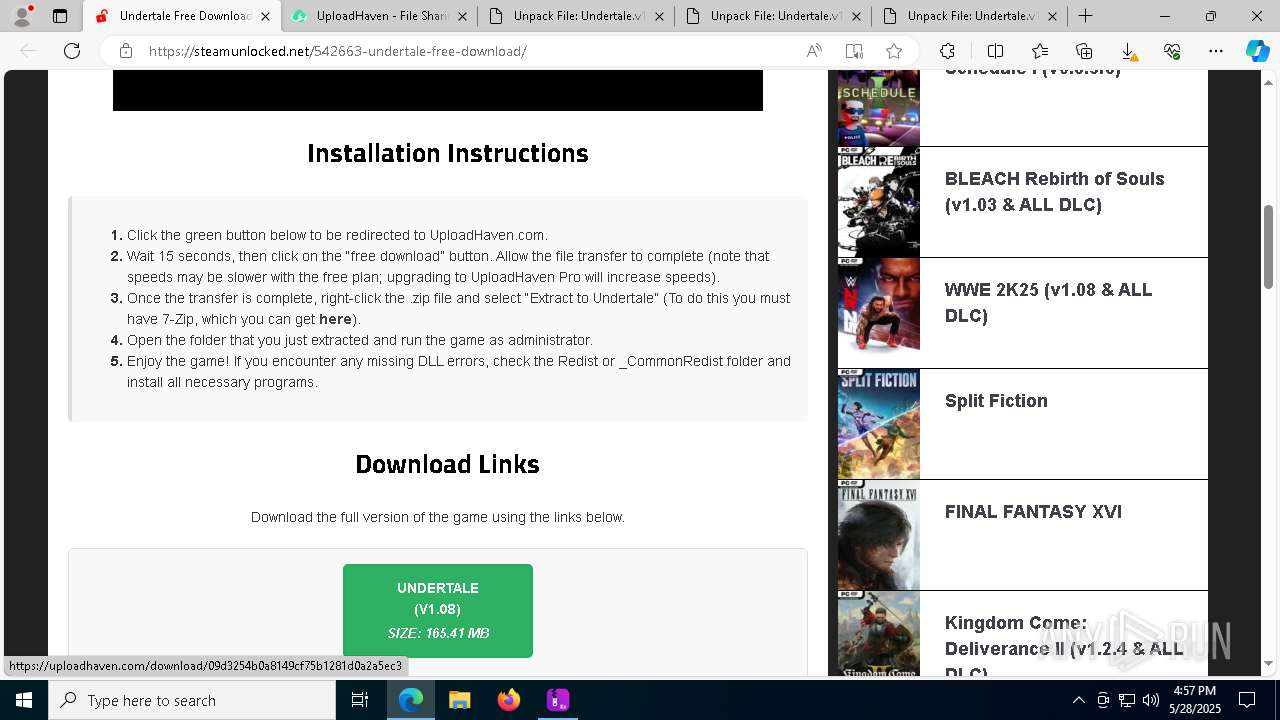This screenshot has height=720, width=1280.
Task: Open the Edge profile icon
Action: [22, 16]
